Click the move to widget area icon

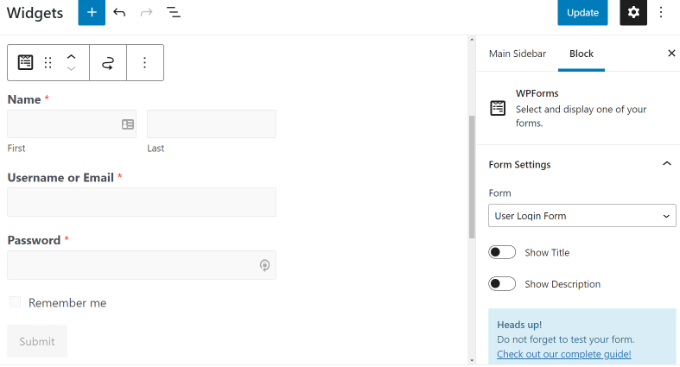[x=108, y=62]
